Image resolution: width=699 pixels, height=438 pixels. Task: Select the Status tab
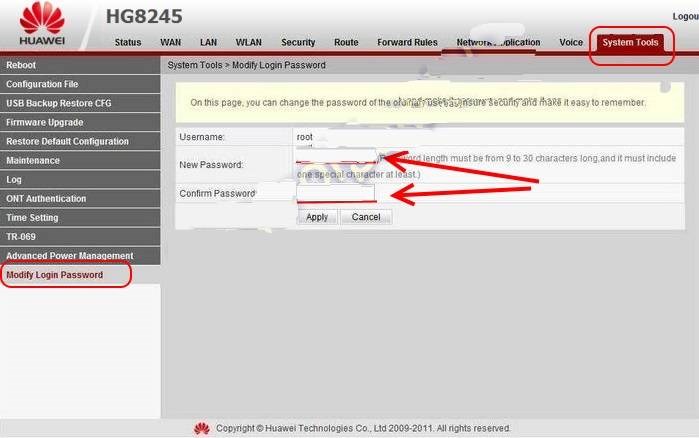pos(128,42)
